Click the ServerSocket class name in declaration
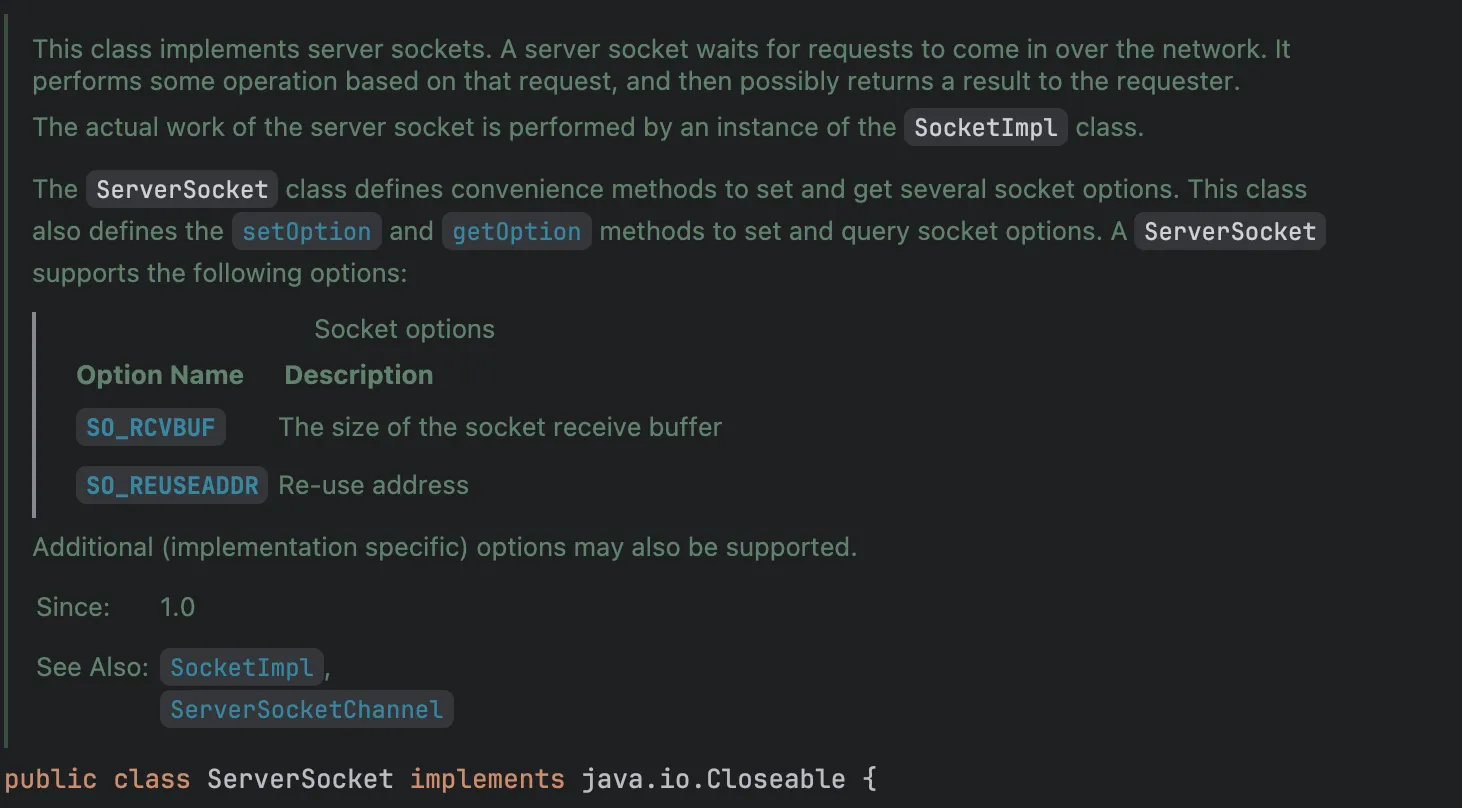 [300, 779]
